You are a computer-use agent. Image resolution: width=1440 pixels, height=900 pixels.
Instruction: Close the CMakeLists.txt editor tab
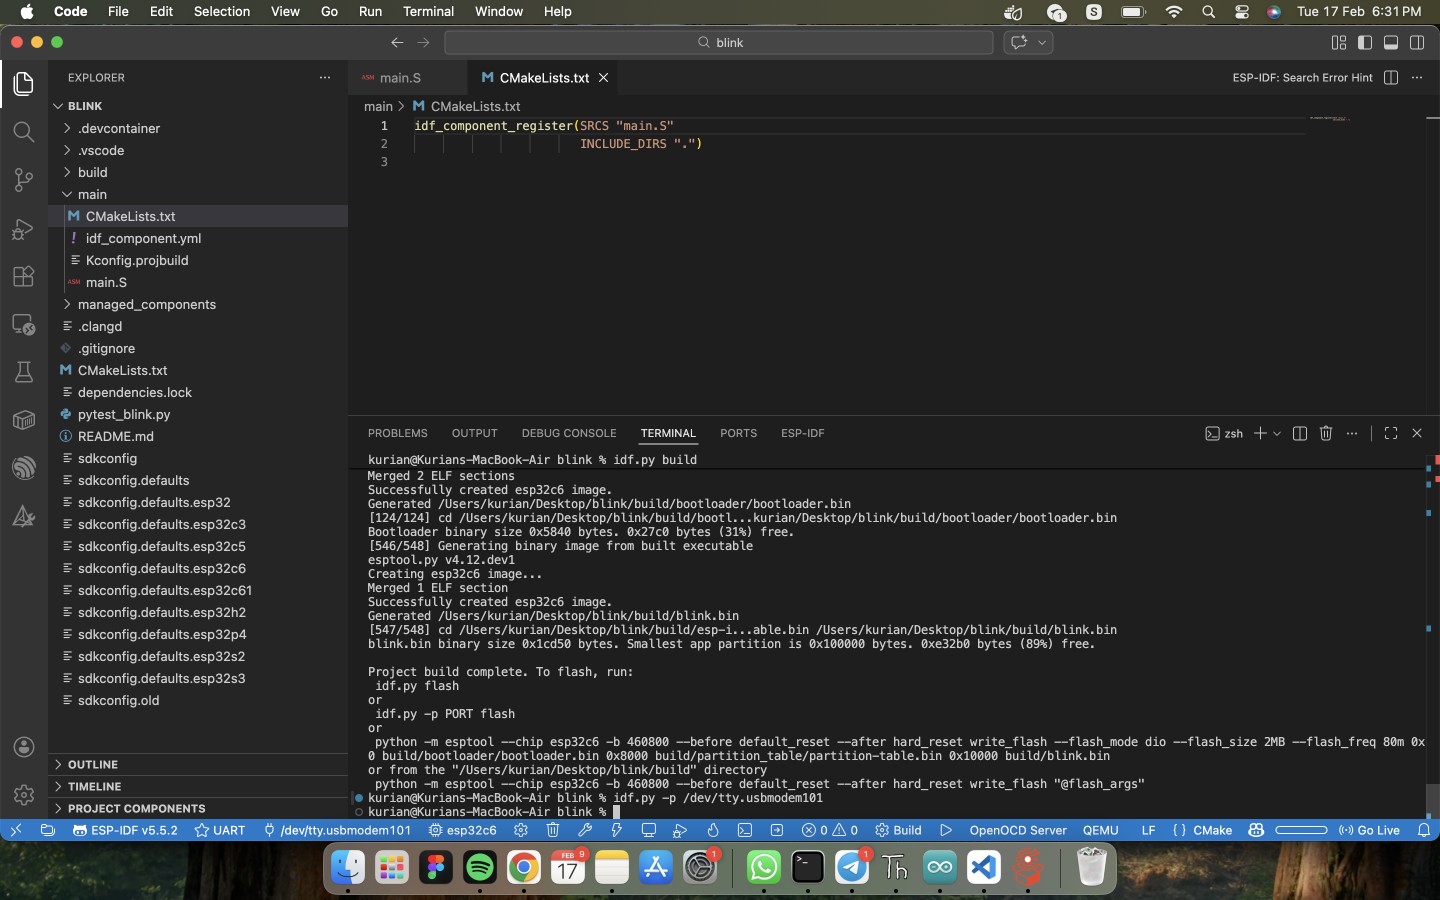point(603,78)
